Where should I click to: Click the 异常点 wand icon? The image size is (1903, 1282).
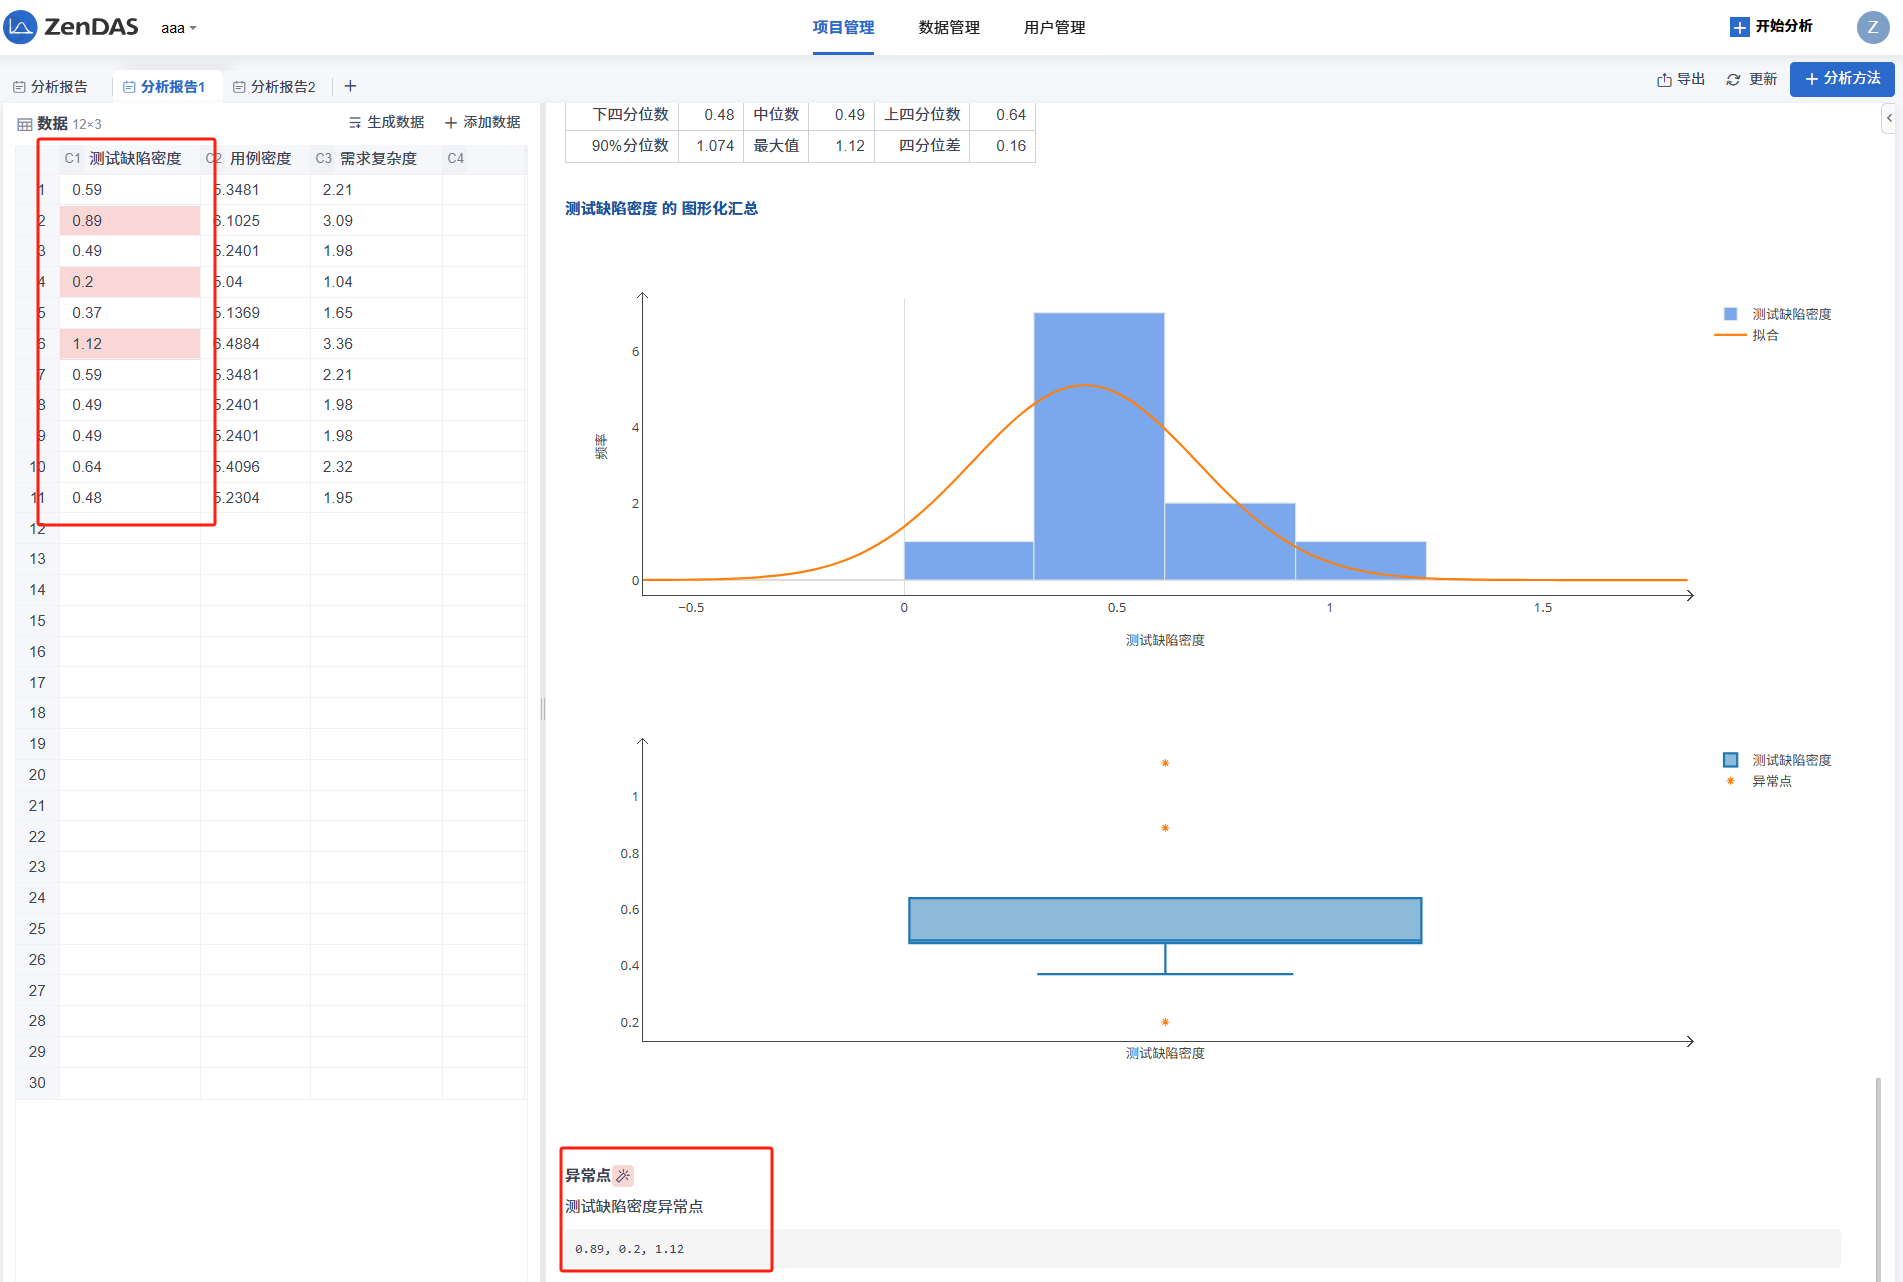coord(623,1175)
